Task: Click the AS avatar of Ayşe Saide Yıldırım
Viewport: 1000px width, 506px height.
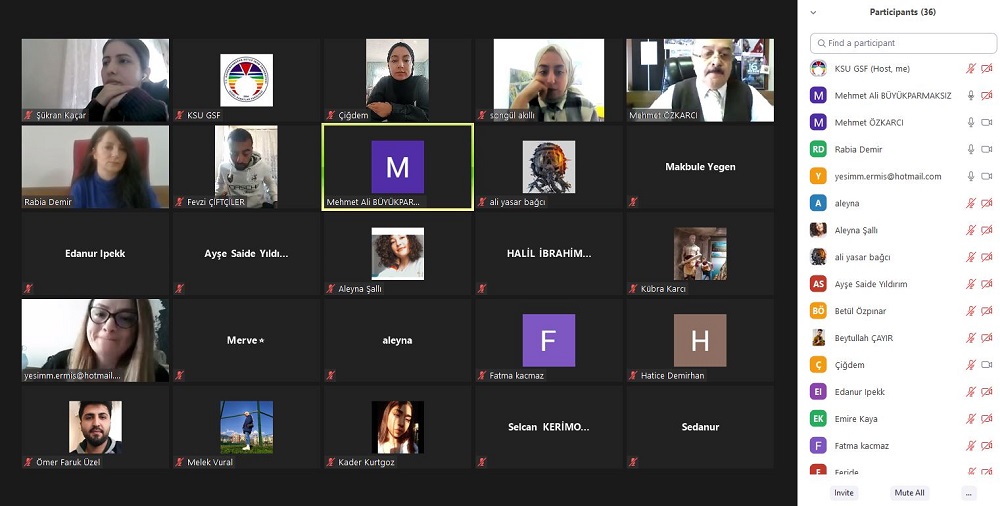Action: (818, 285)
